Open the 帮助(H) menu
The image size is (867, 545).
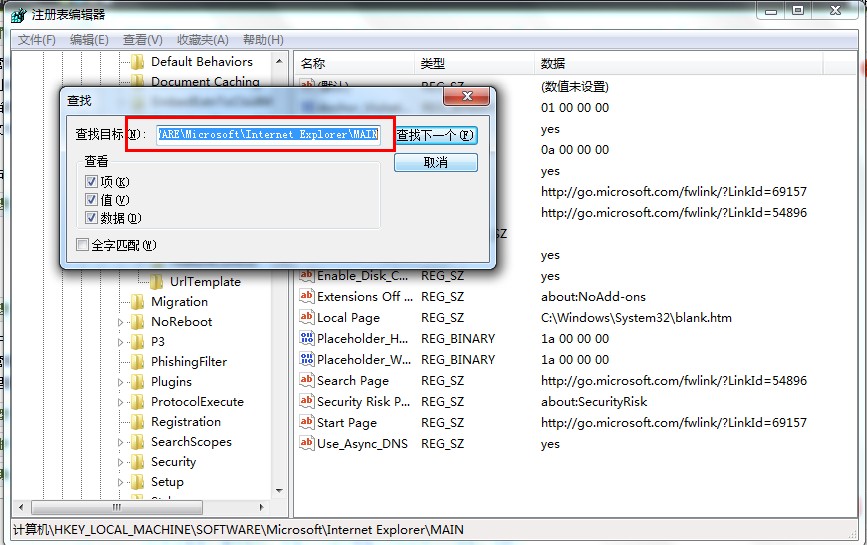[x=263, y=40]
